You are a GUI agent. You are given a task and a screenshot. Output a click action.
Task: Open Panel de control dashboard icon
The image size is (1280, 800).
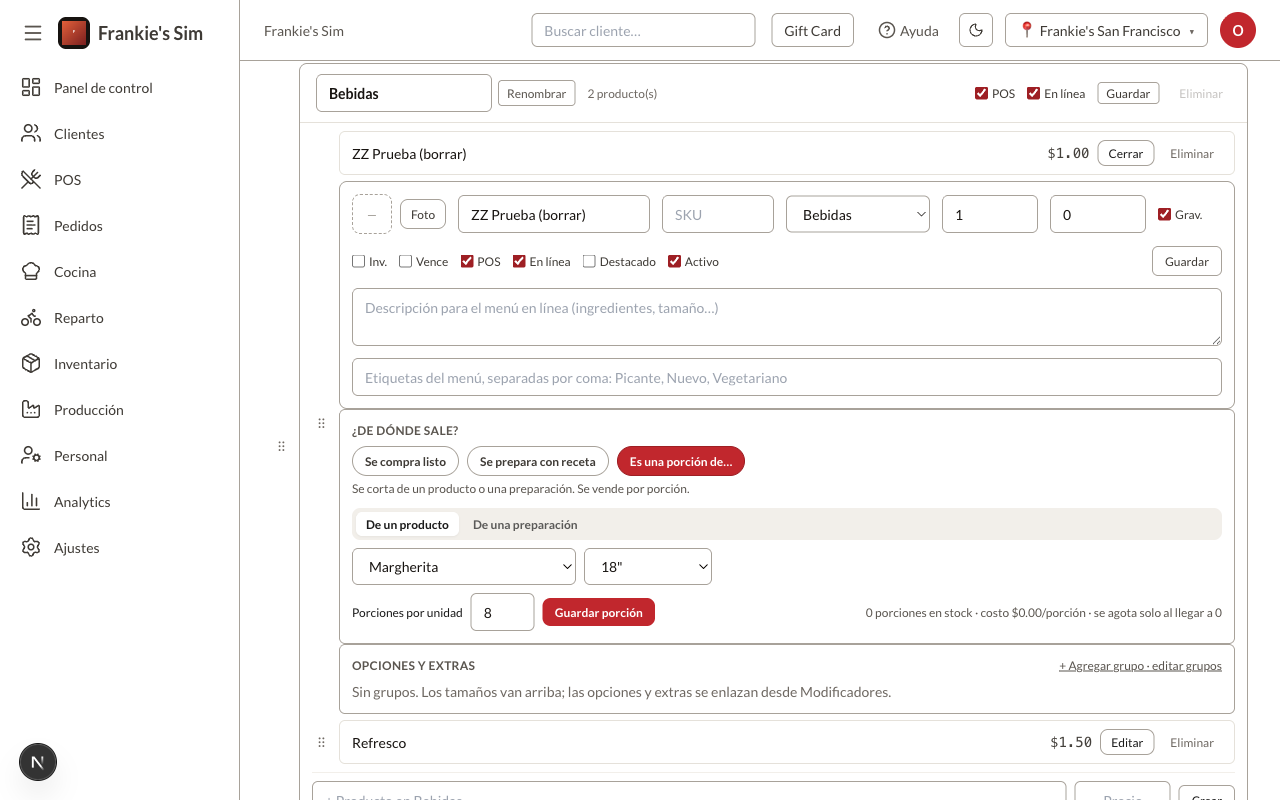[31, 88]
